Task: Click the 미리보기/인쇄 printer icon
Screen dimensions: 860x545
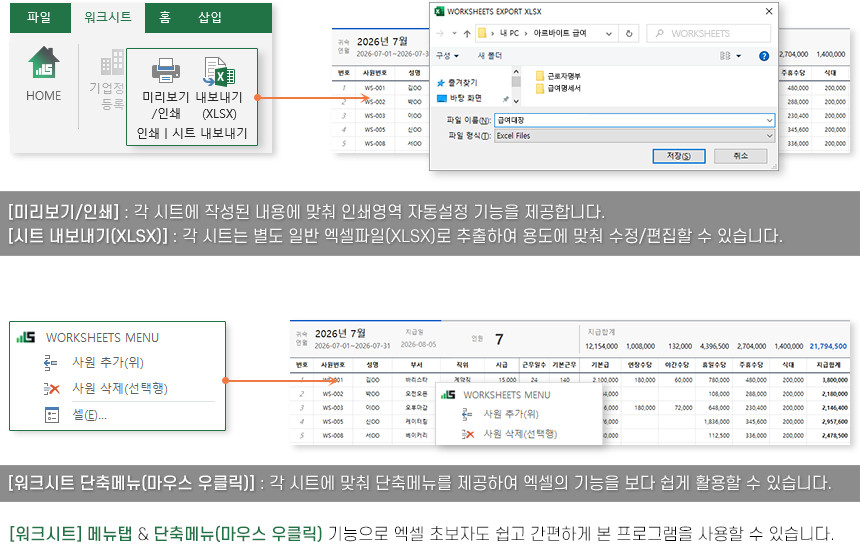Action: click(165, 71)
